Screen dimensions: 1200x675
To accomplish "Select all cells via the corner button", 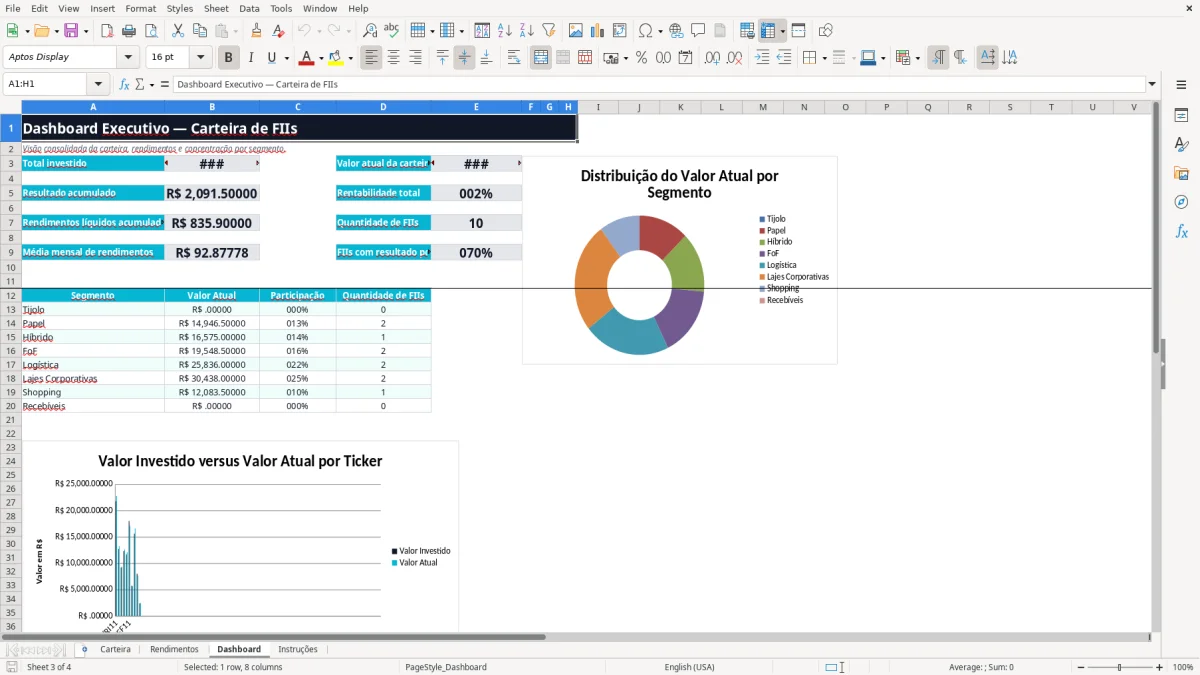I will pyautogui.click(x=11, y=107).
